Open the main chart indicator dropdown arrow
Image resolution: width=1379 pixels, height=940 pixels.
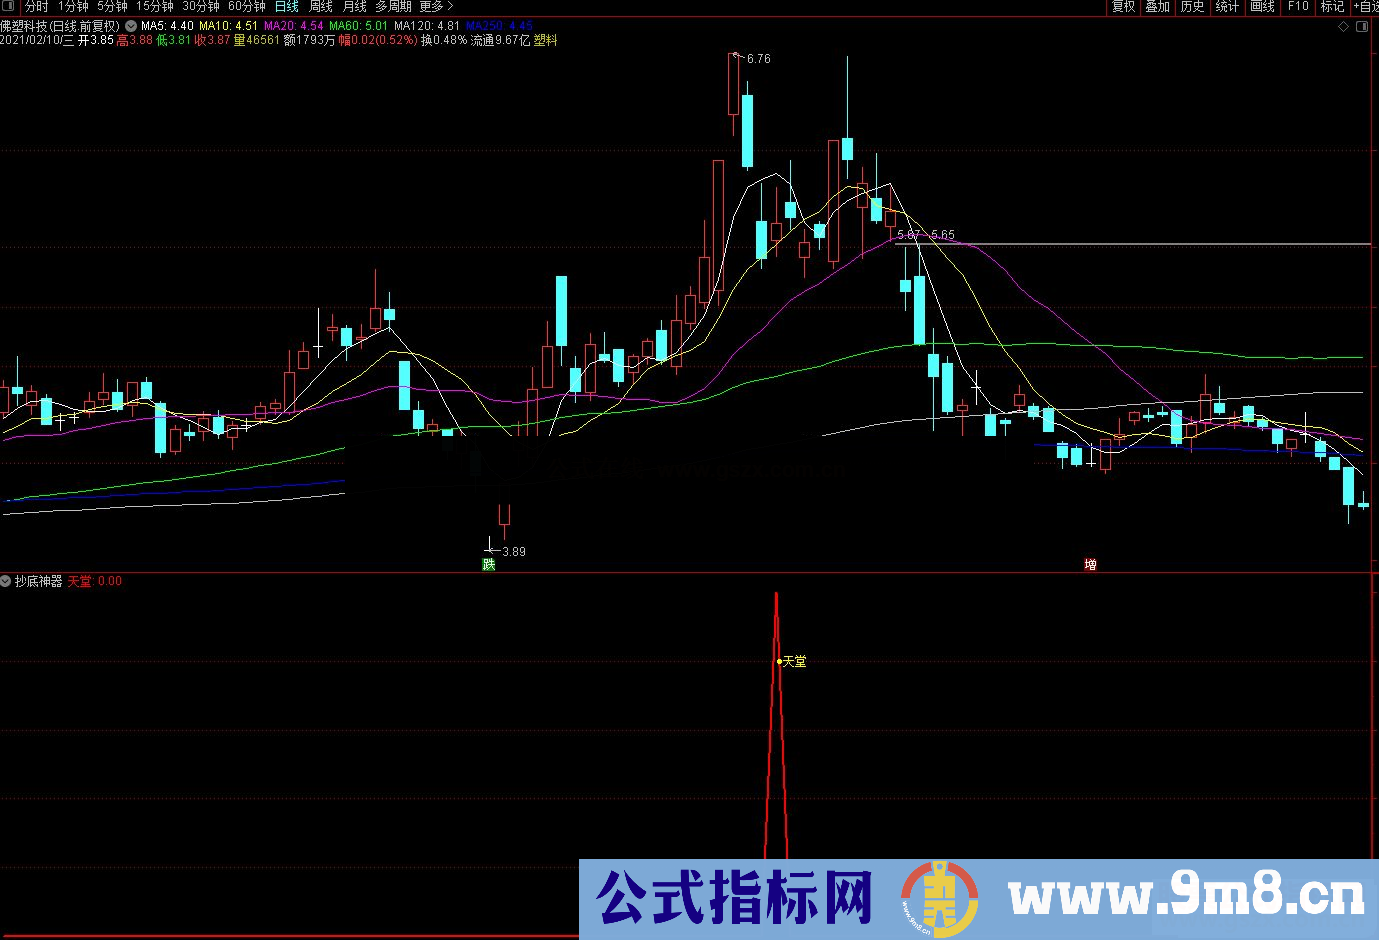[131, 26]
